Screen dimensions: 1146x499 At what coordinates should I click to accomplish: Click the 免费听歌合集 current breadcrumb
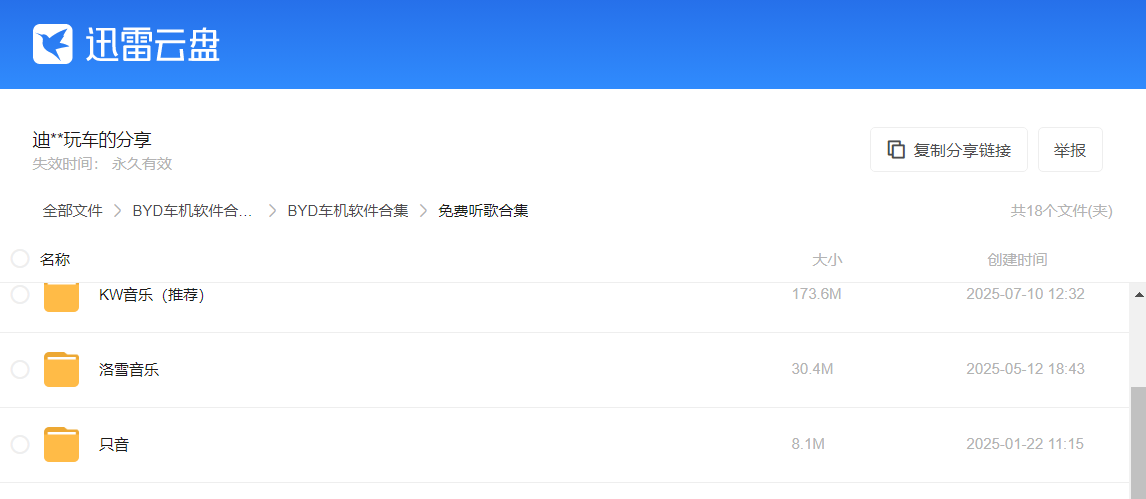click(x=483, y=211)
